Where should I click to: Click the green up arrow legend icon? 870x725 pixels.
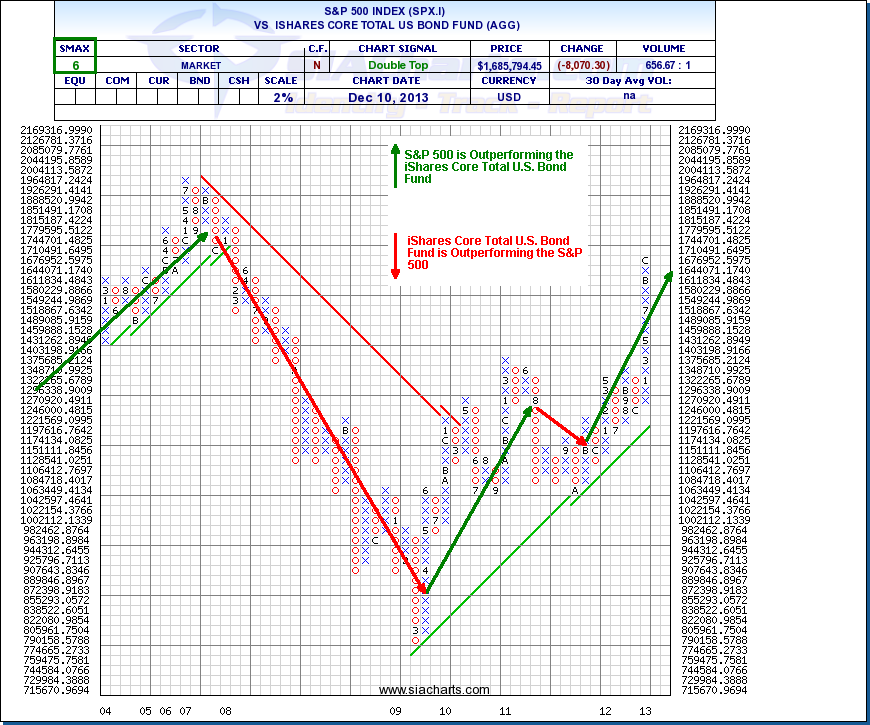click(395, 165)
